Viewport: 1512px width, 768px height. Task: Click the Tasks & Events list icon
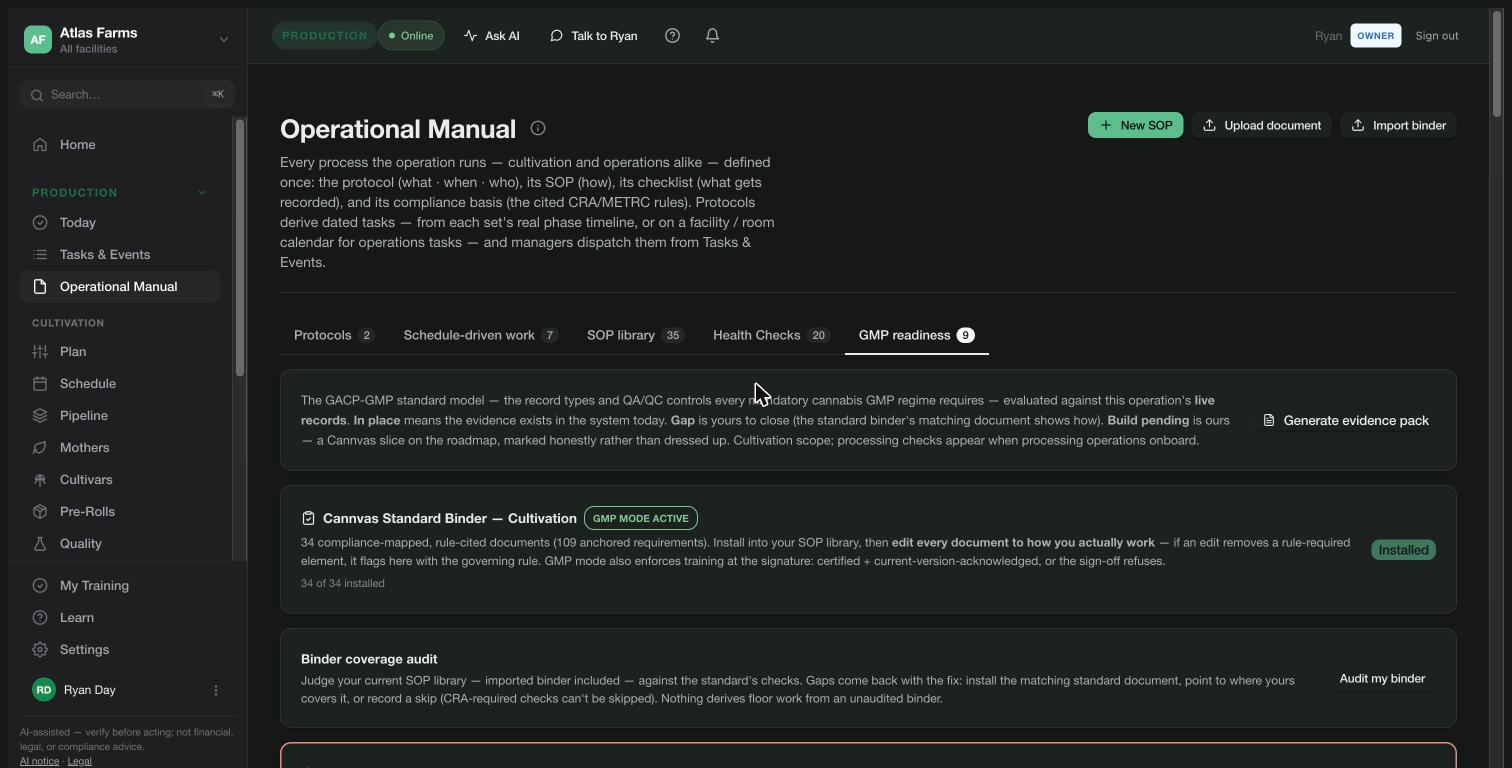(40, 255)
